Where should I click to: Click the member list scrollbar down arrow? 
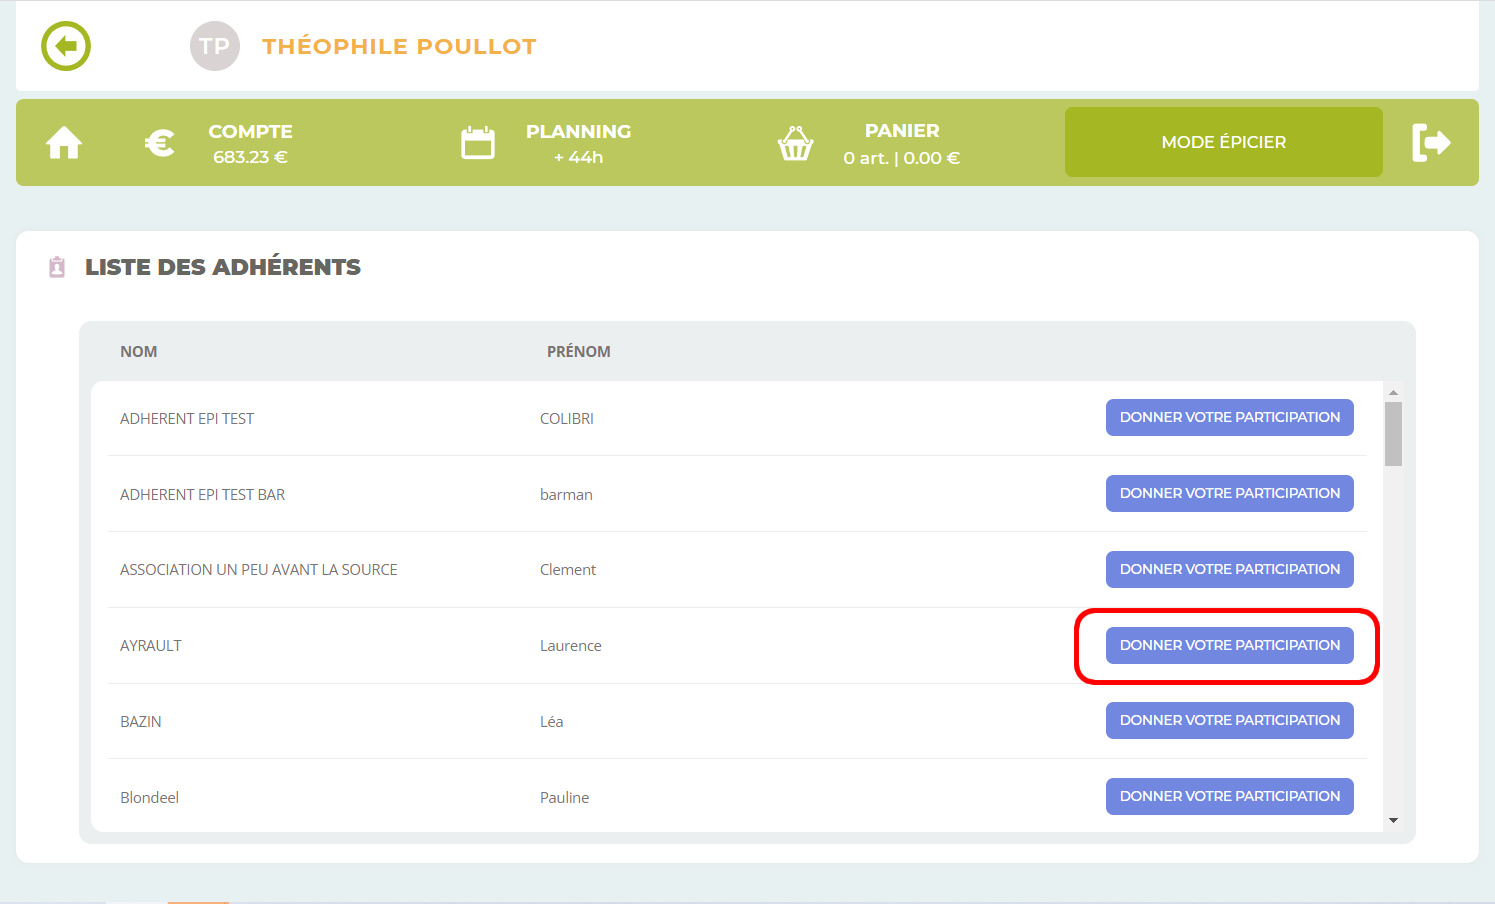click(x=1393, y=820)
